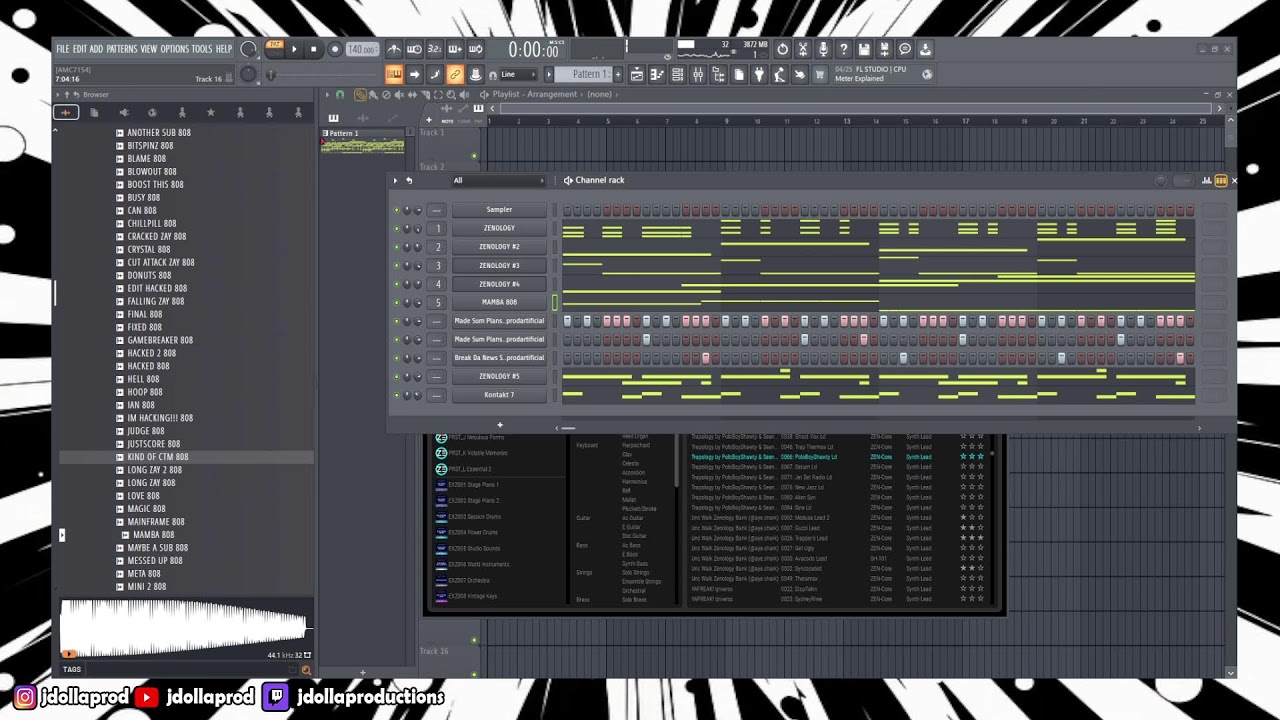
Task: Open the FILE menu
Action: (x=63, y=49)
